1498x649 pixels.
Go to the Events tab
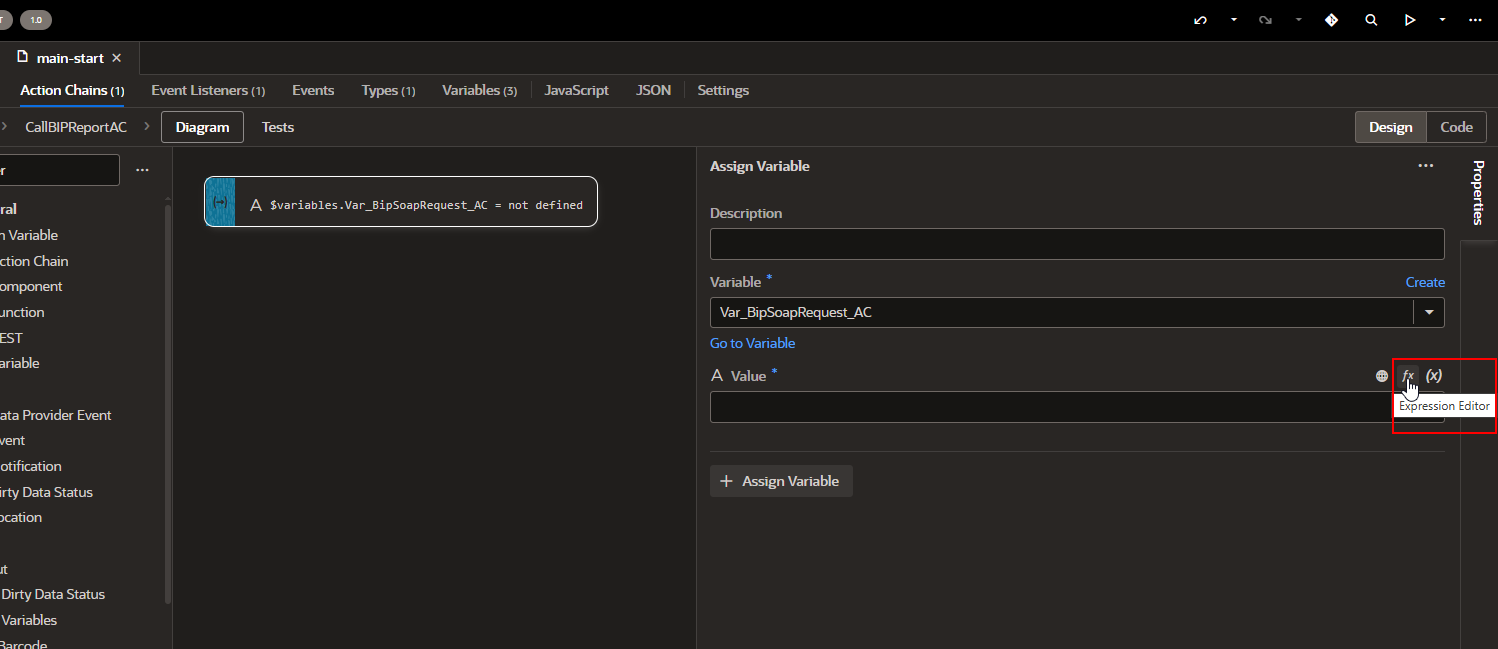coord(313,90)
